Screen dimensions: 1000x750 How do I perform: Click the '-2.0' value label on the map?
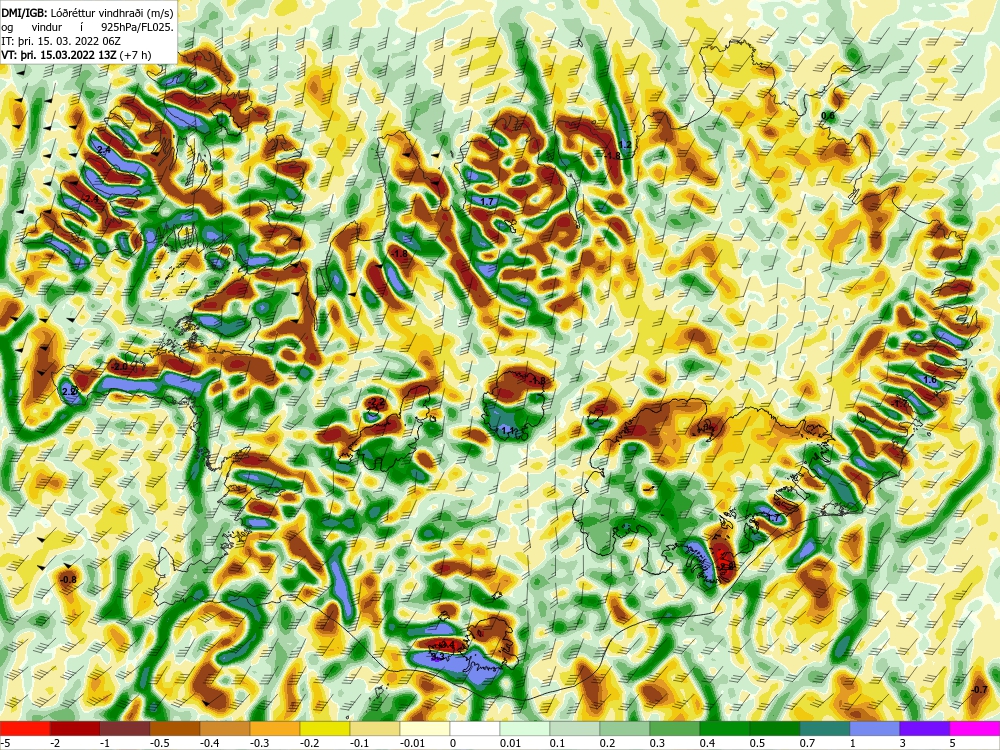tap(119, 367)
